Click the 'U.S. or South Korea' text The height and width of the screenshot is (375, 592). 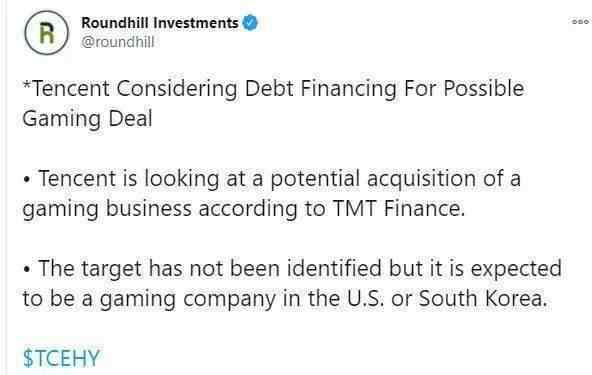(x=447, y=298)
